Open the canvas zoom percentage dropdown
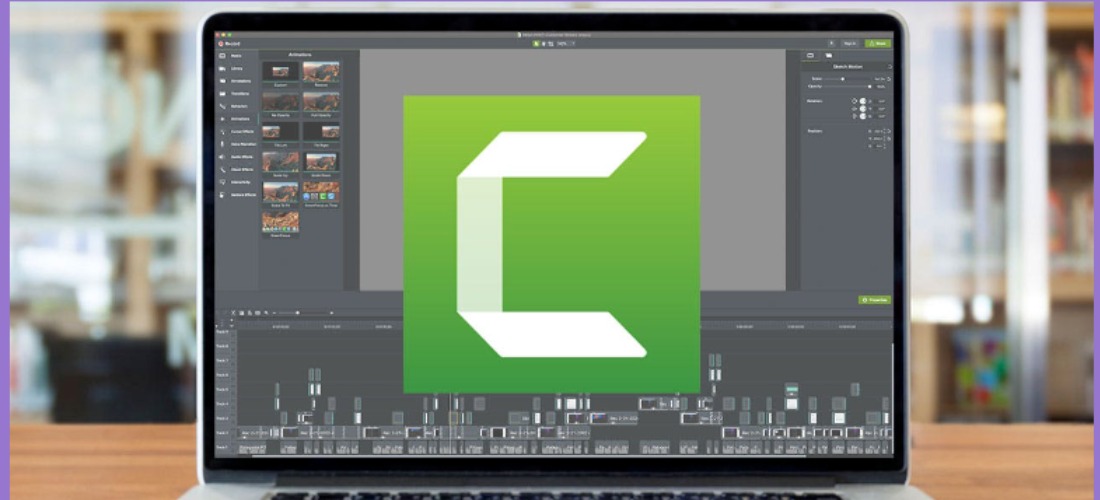This screenshot has height=500, width=1100. 565,43
